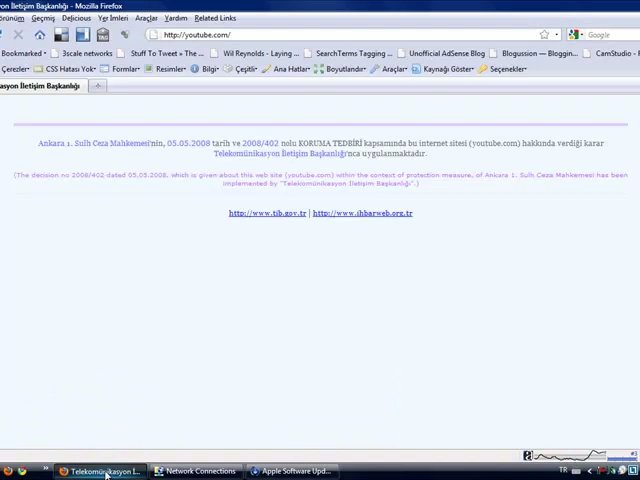The image size is (640, 480).
Task: Open the Araçlar menu in the menu bar
Action: (146, 18)
